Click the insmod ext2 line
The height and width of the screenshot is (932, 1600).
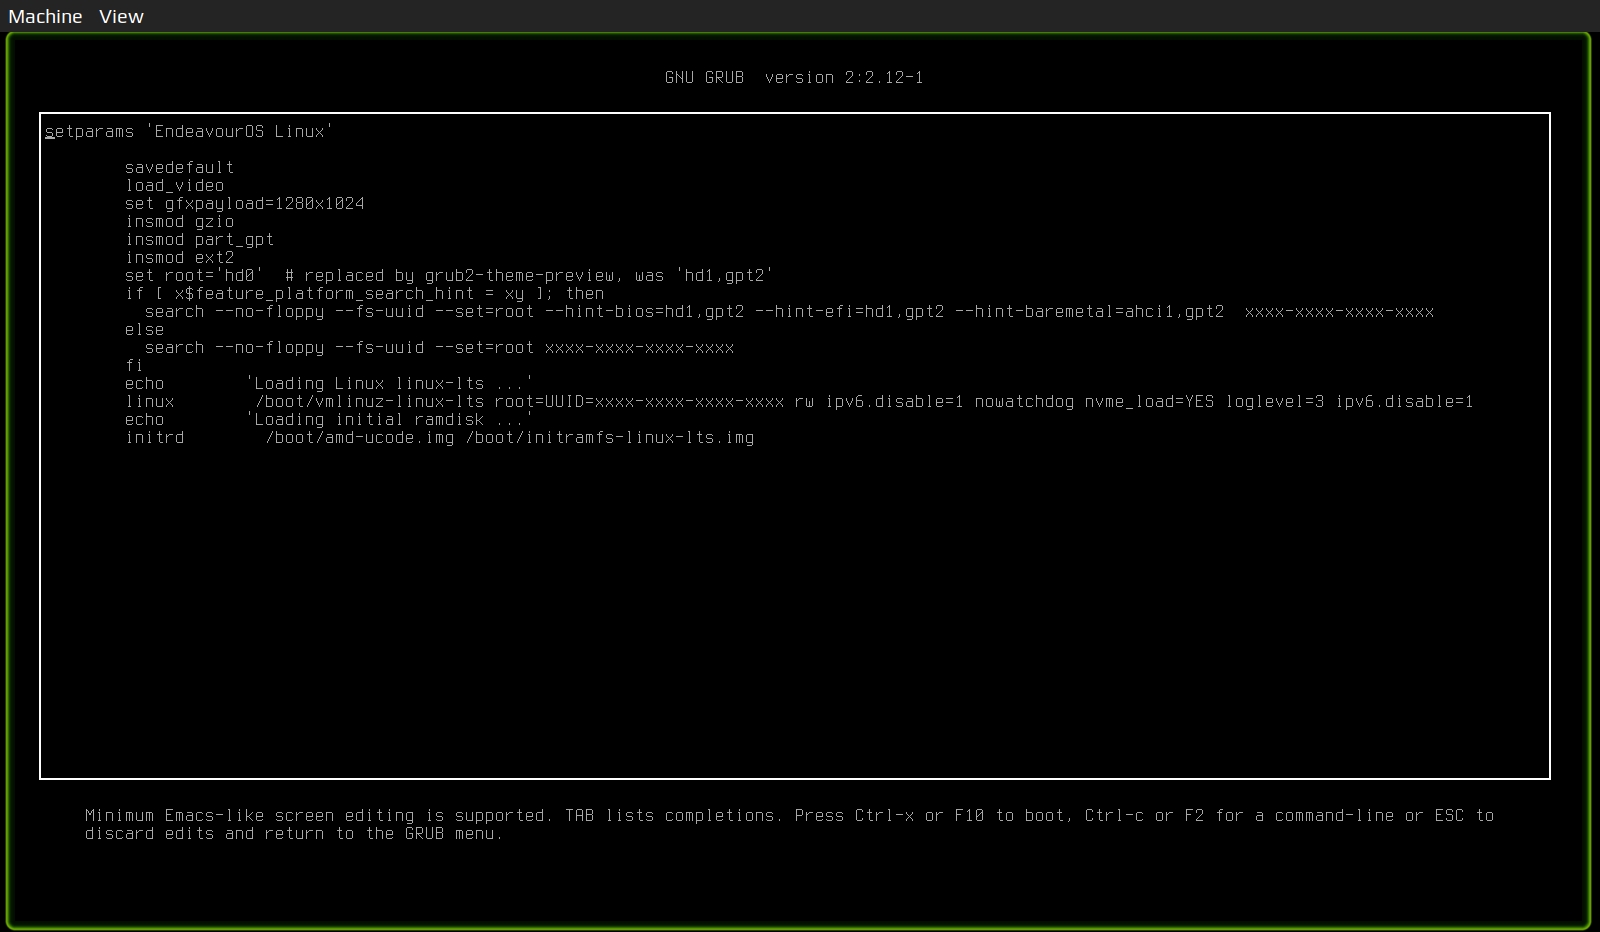click(x=179, y=257)
